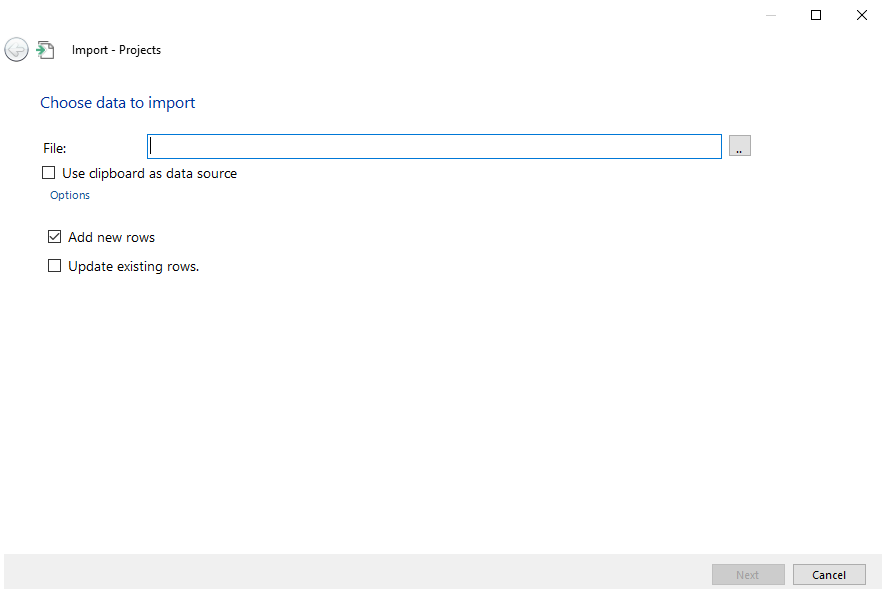The width and height of the screenshot is (886, 593).
Task: Close the Import window with X
Action: 862,15
